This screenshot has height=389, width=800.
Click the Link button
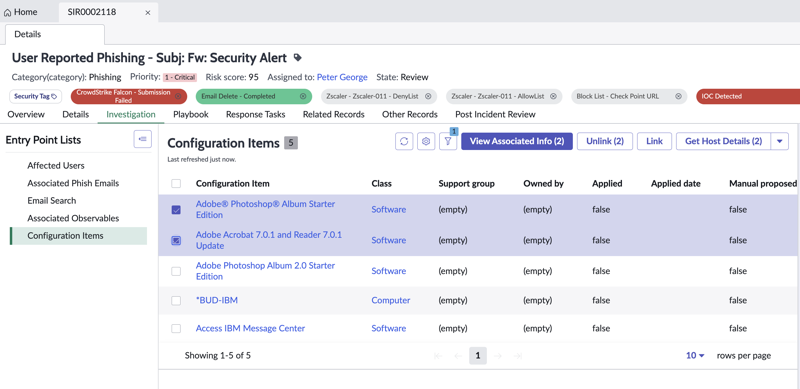pos(655,141)
